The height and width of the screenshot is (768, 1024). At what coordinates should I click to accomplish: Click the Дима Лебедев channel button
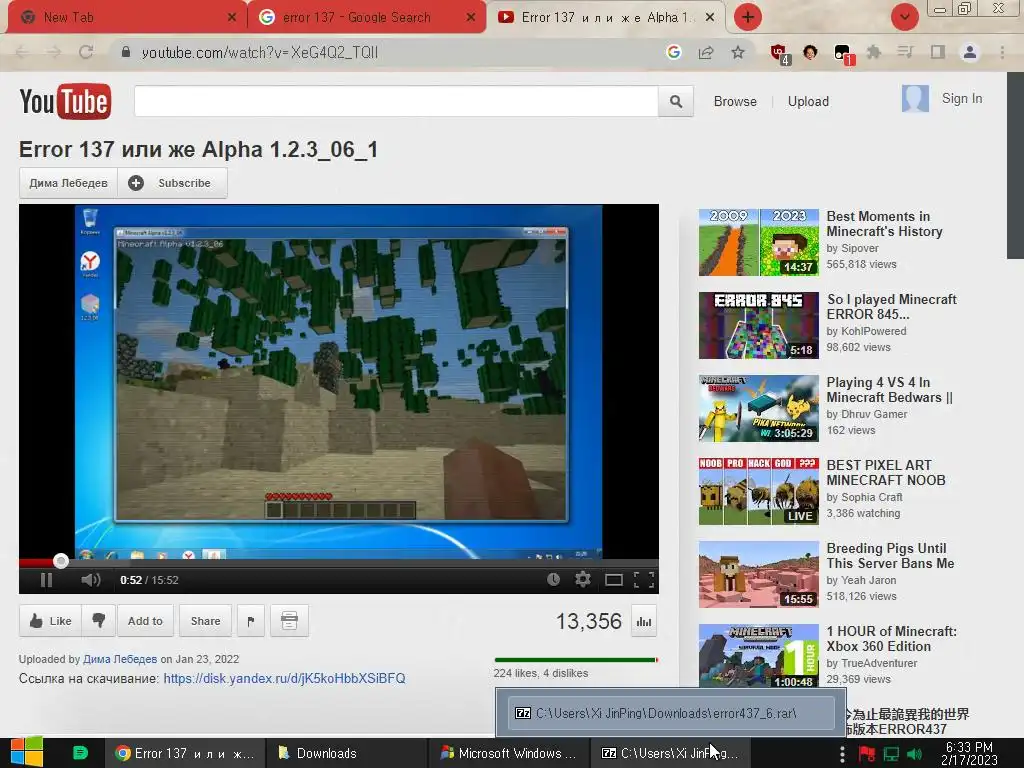click(68, 183)
